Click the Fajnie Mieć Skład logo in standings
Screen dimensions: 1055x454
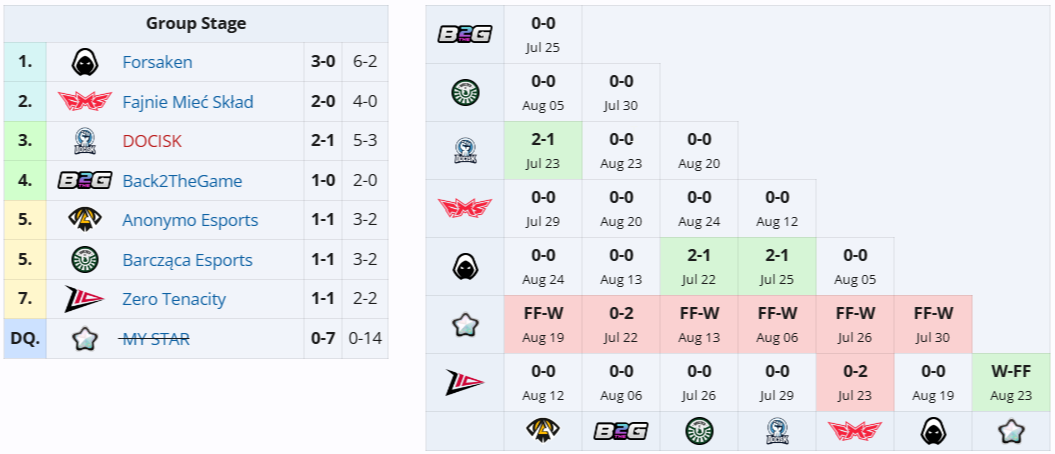click(84, 102)
